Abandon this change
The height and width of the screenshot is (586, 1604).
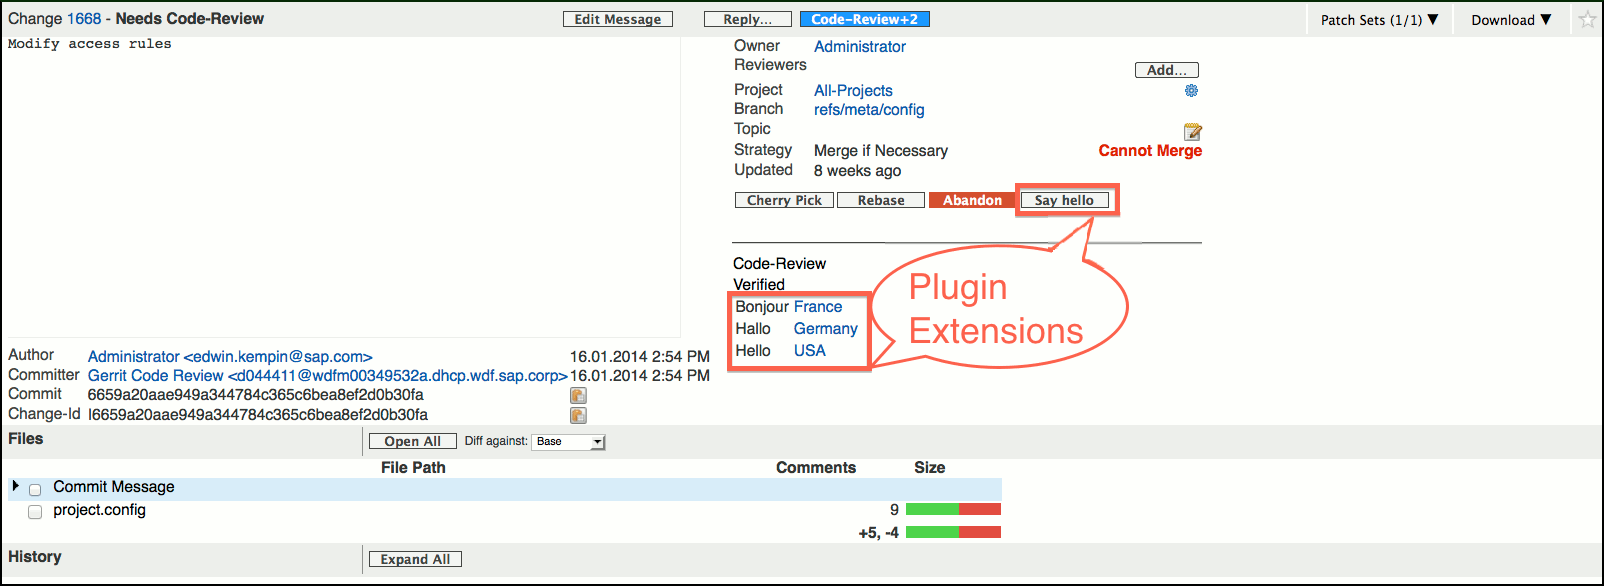coord(971,201)
